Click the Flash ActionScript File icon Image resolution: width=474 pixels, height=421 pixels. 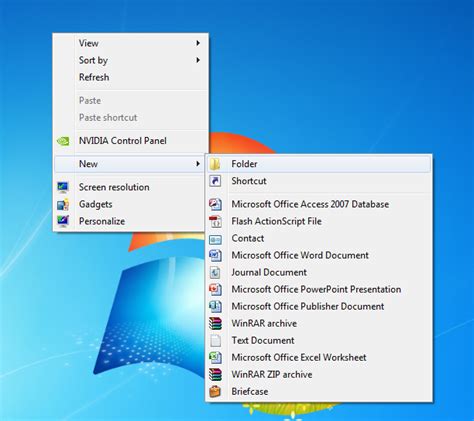(215, 221)
